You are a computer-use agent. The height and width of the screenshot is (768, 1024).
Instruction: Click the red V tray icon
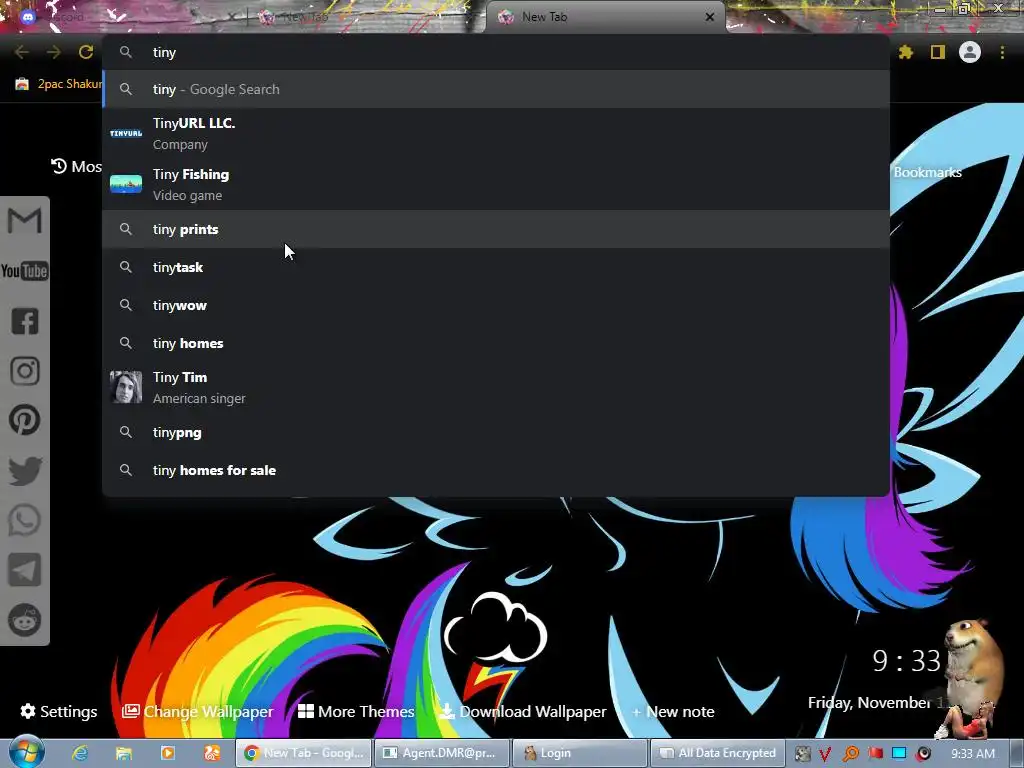tap(825, 754)
